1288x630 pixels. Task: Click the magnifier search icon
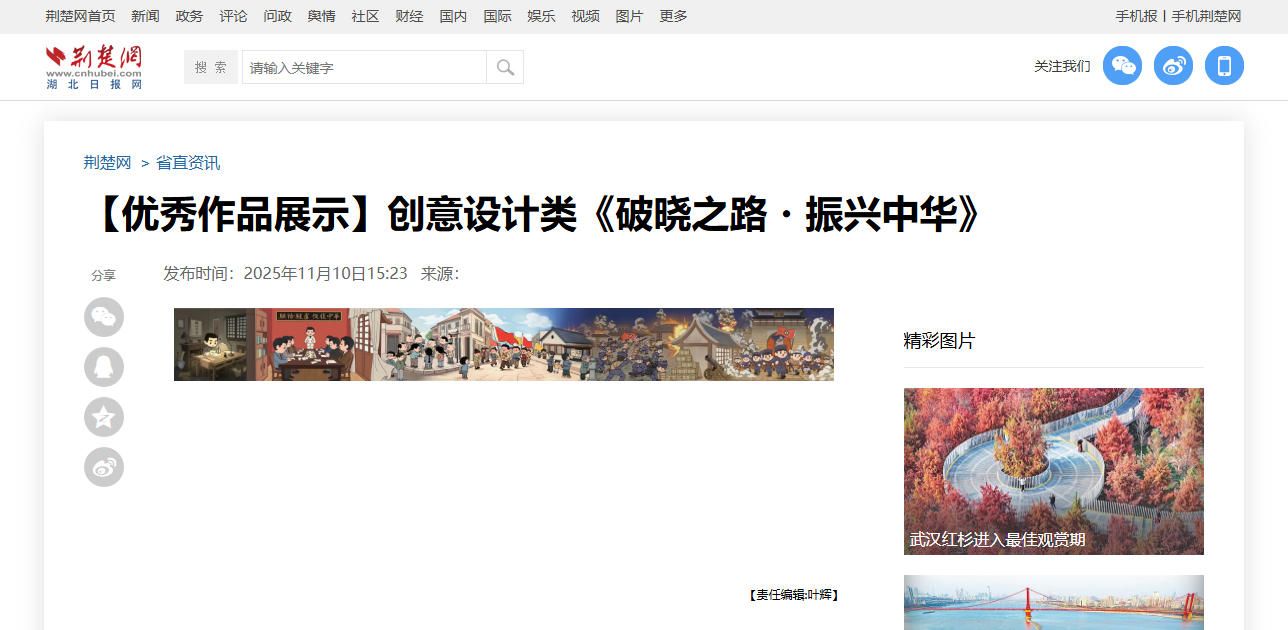pos(505,68)
